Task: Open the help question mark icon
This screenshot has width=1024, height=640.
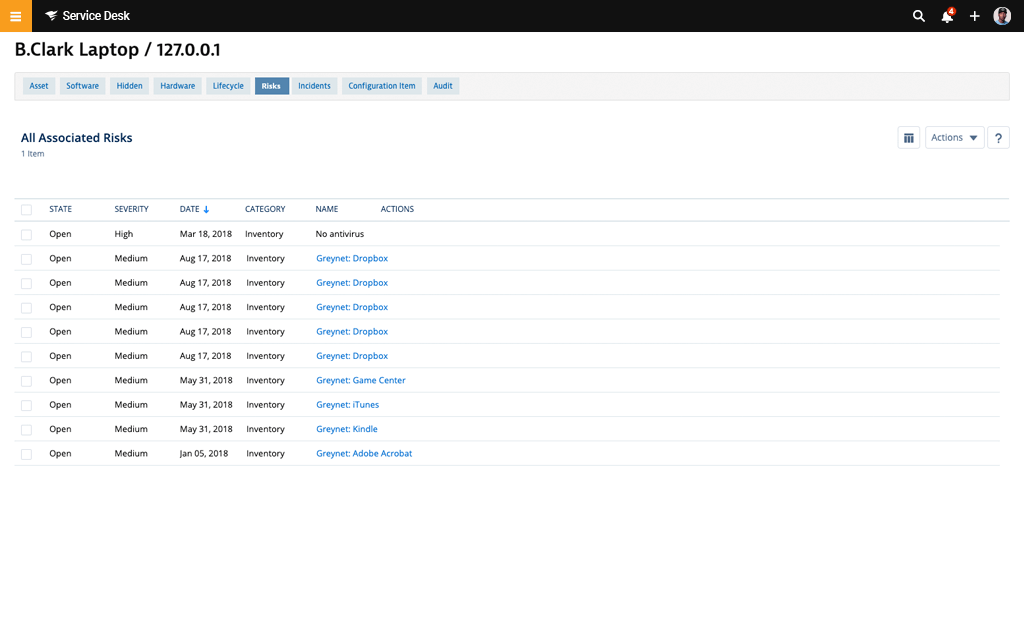Action: click(x=998, y=137)
